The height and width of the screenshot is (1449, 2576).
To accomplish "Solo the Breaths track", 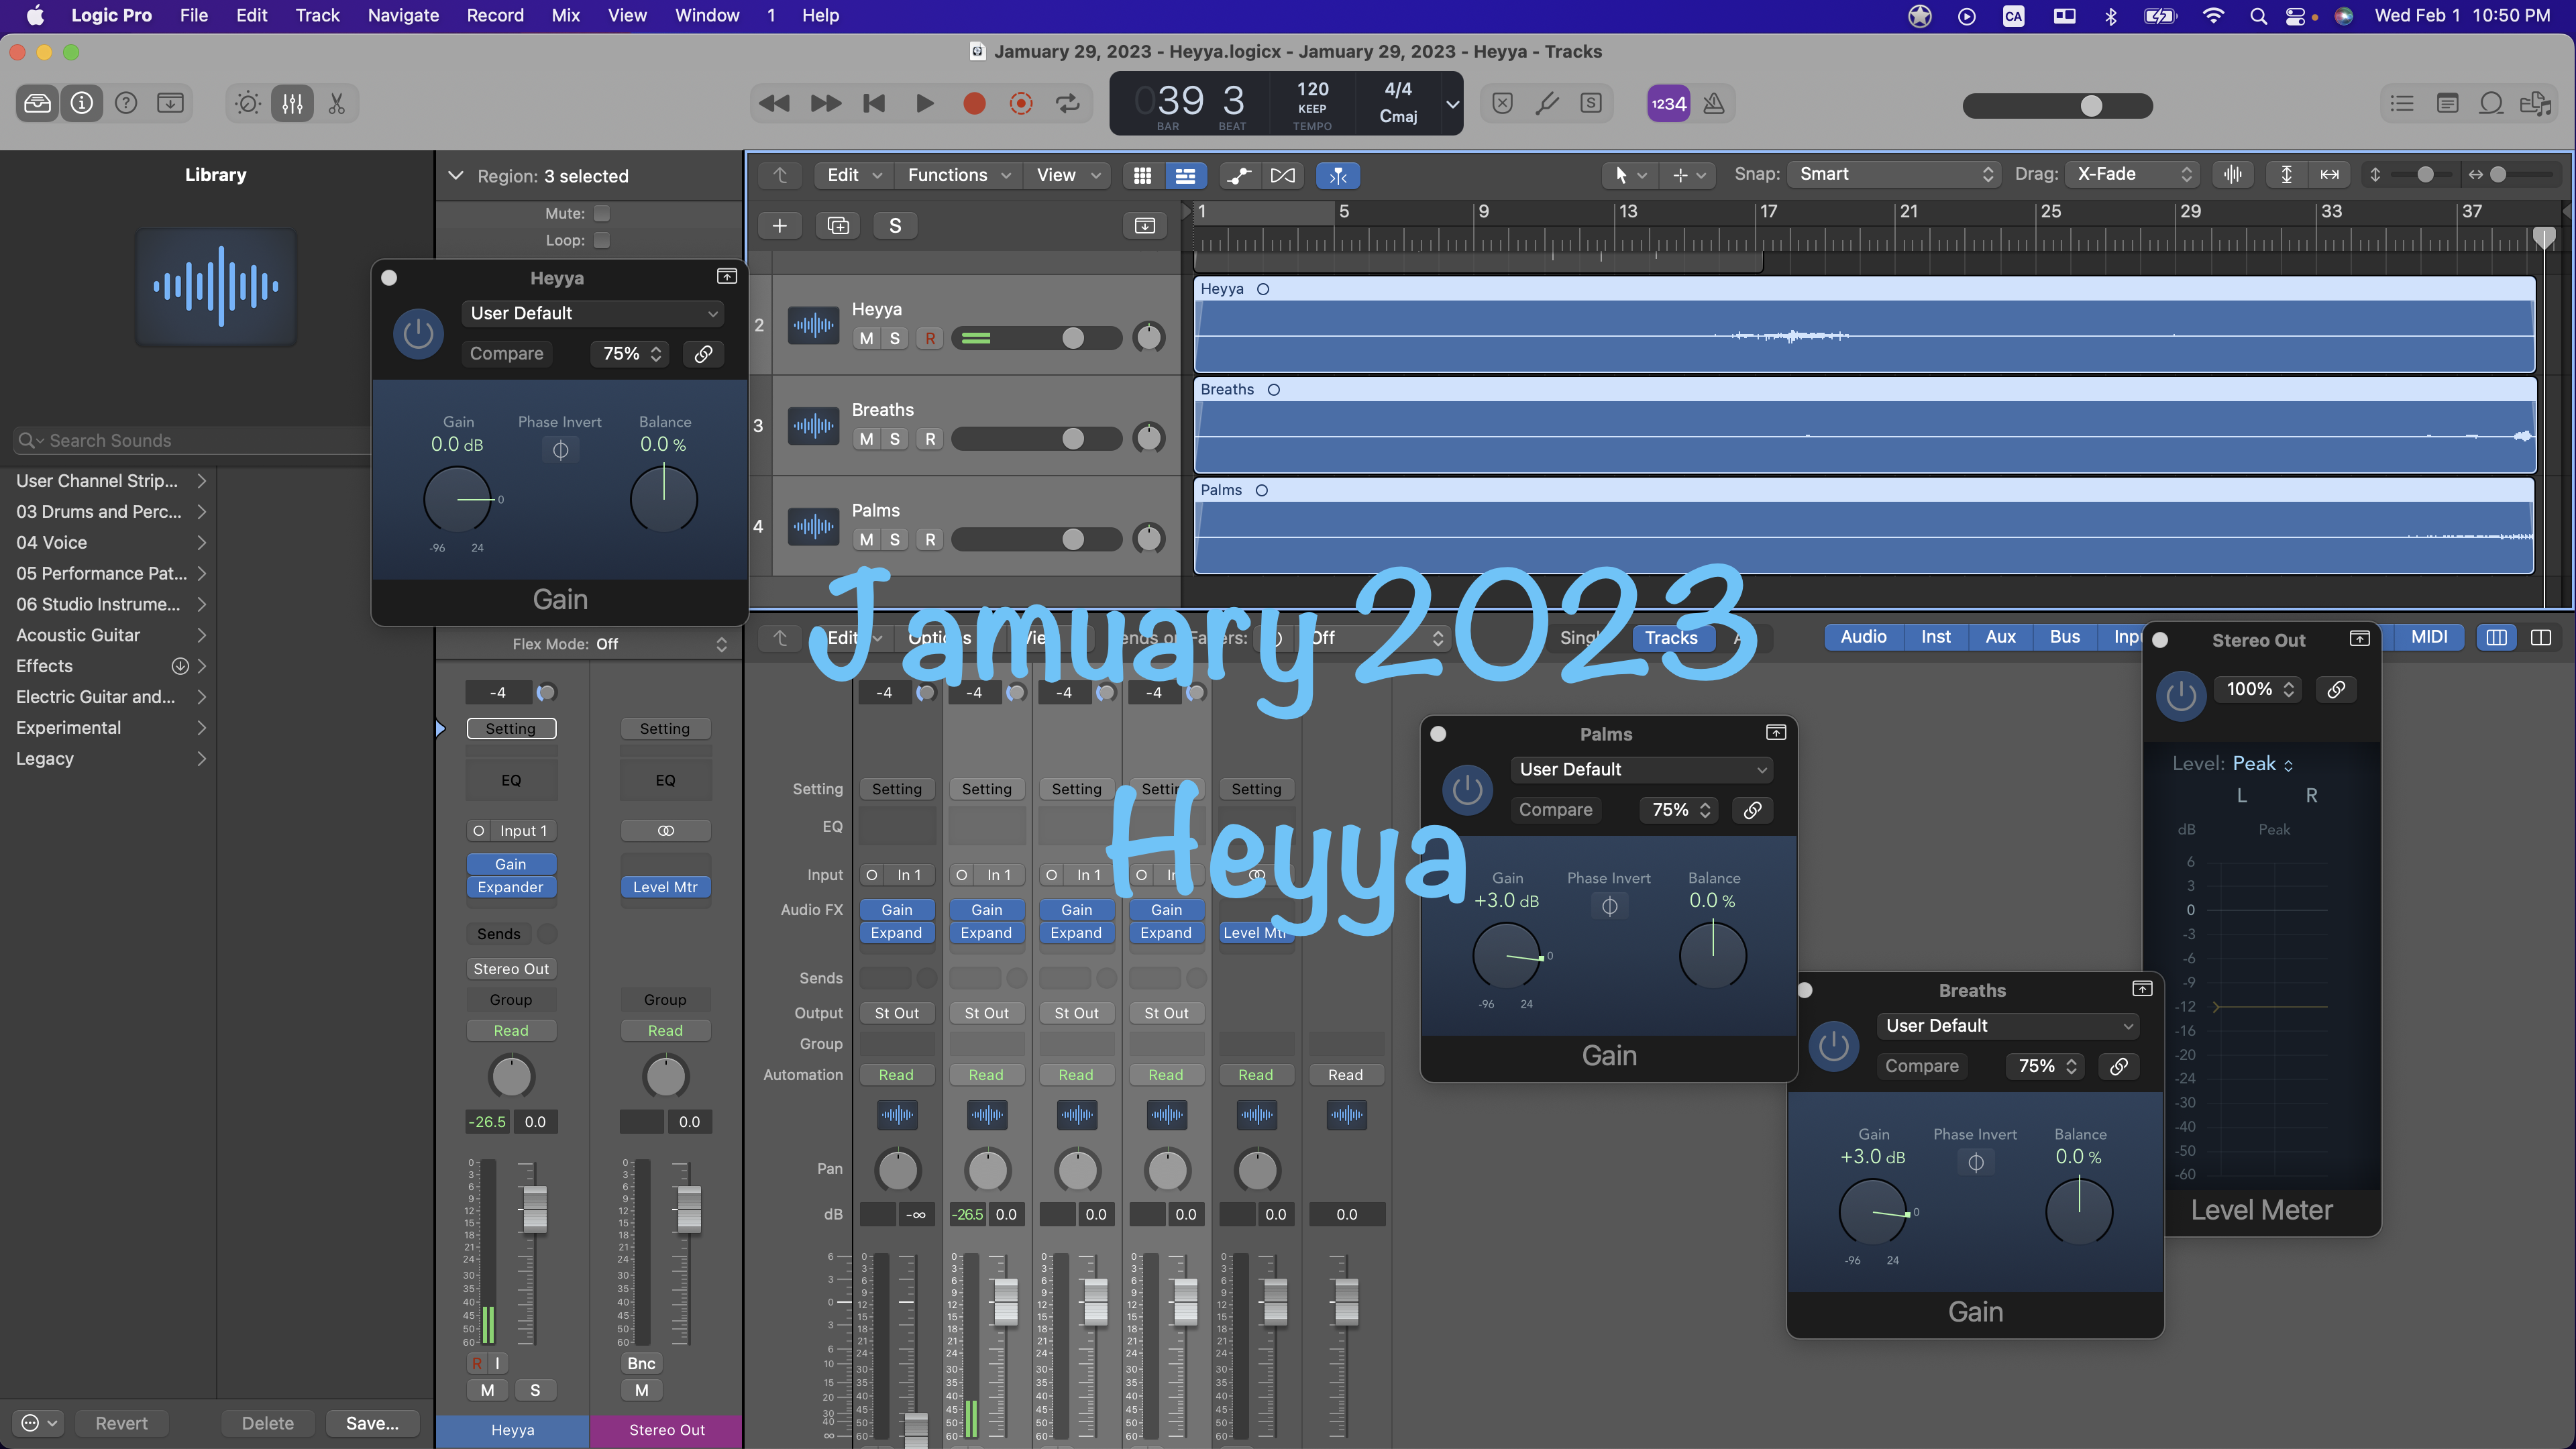I will click(895, 439).
